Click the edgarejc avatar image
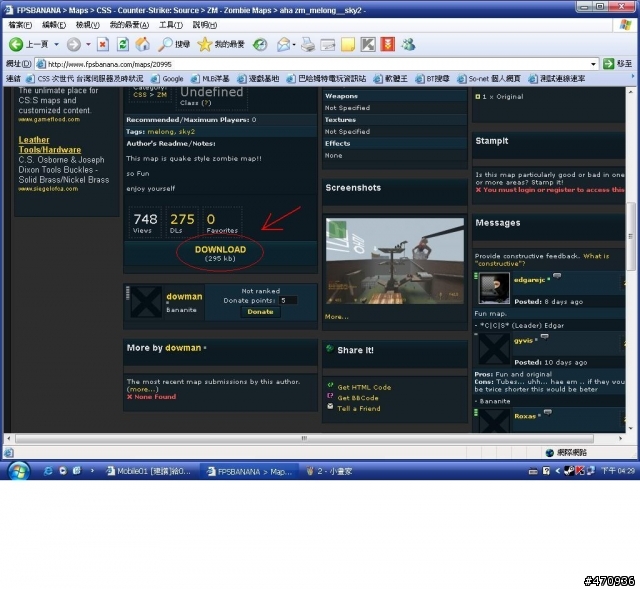The image size is (640, 589). 494,288
